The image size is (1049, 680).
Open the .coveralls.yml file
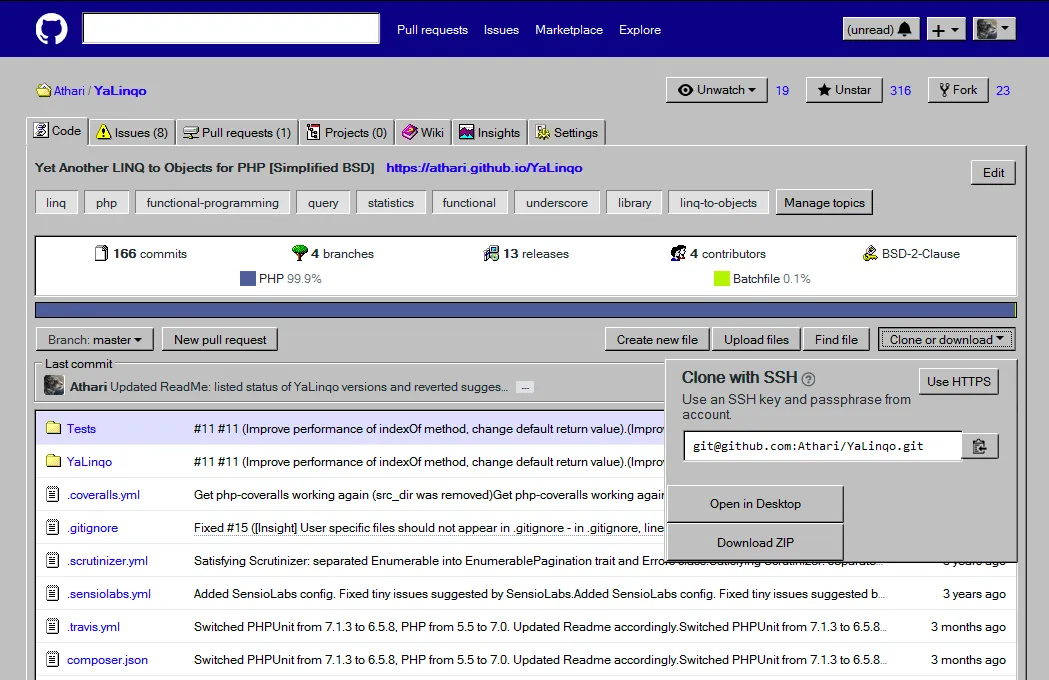tap(103, 495)
